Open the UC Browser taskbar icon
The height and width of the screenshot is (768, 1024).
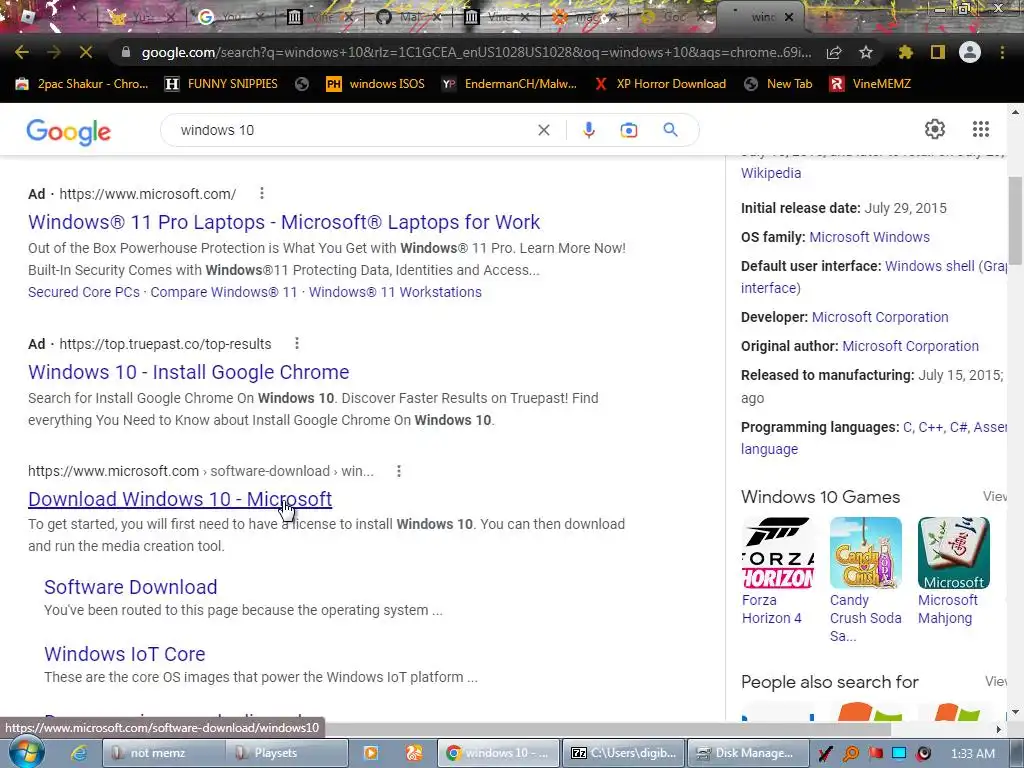(x=413, y=753)
